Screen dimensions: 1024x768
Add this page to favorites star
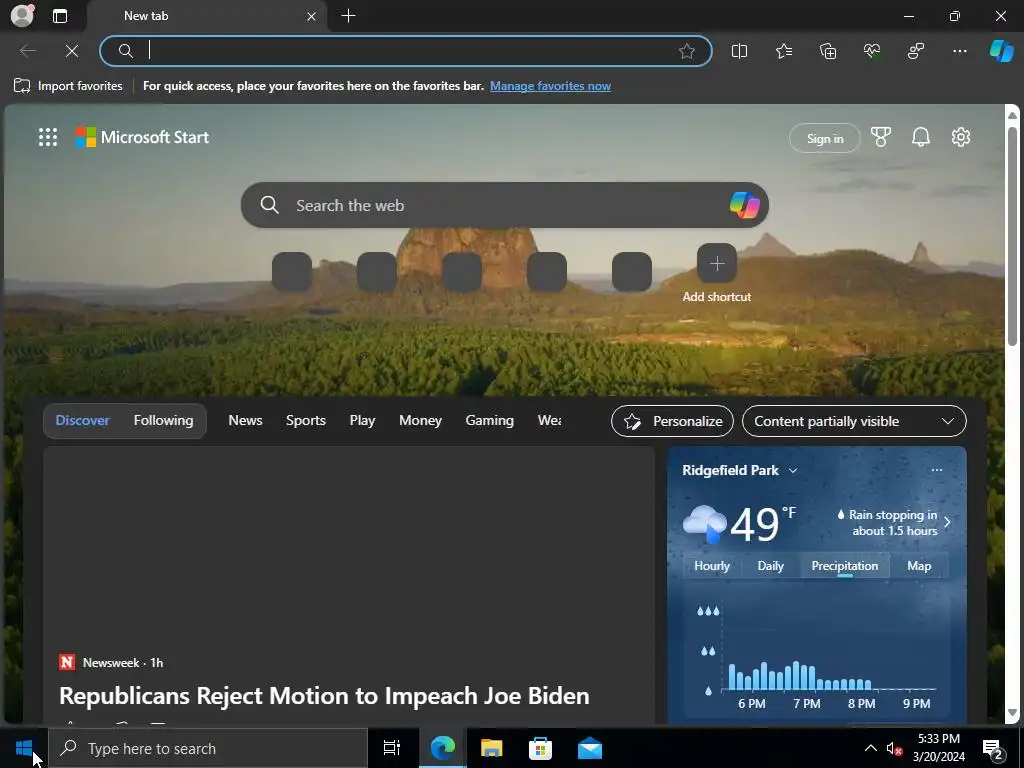[x=686, y=51]
